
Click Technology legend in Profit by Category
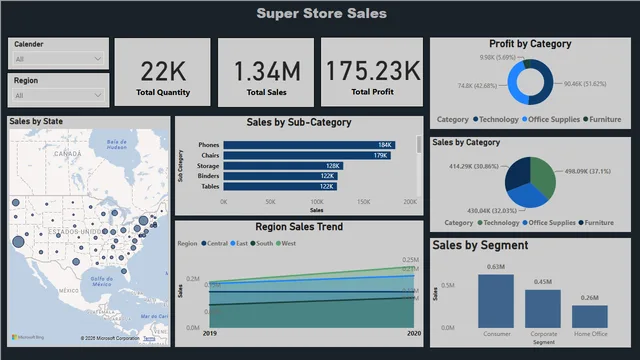(496, 119)
